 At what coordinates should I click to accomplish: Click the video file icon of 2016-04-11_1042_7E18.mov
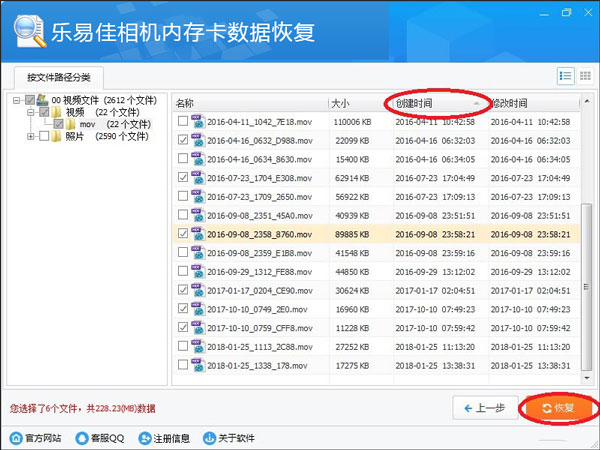click(198, 121)
